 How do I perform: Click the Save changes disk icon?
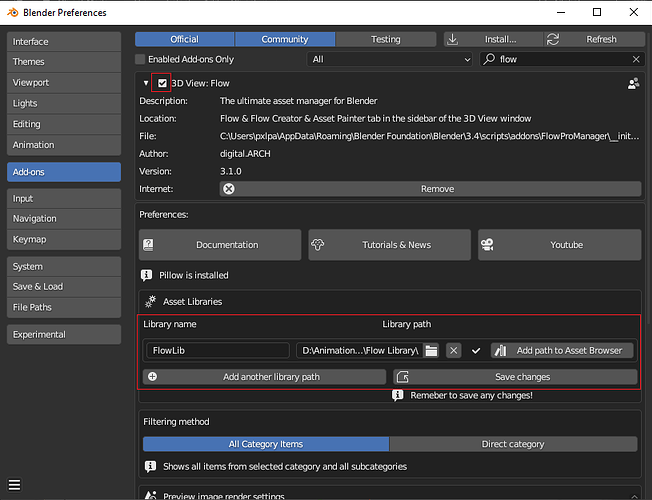point(403,376)
